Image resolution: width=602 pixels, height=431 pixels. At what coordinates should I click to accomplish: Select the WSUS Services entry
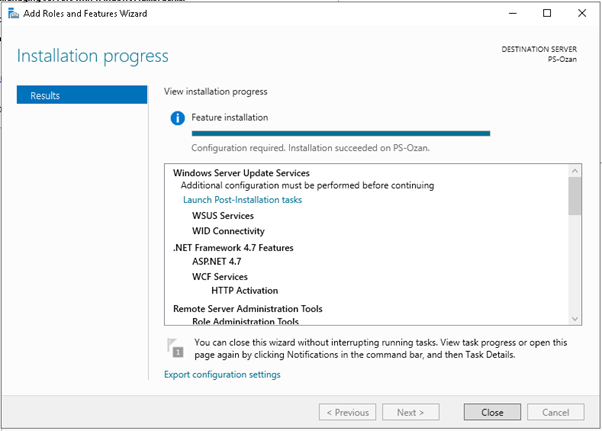point(223,216)
